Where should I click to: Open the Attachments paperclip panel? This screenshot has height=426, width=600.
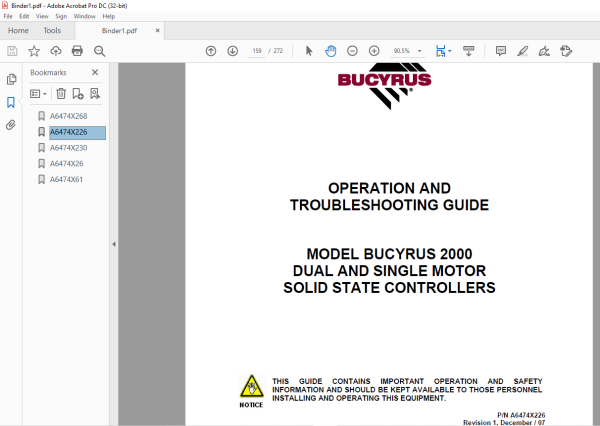click(x=11, y=125)
